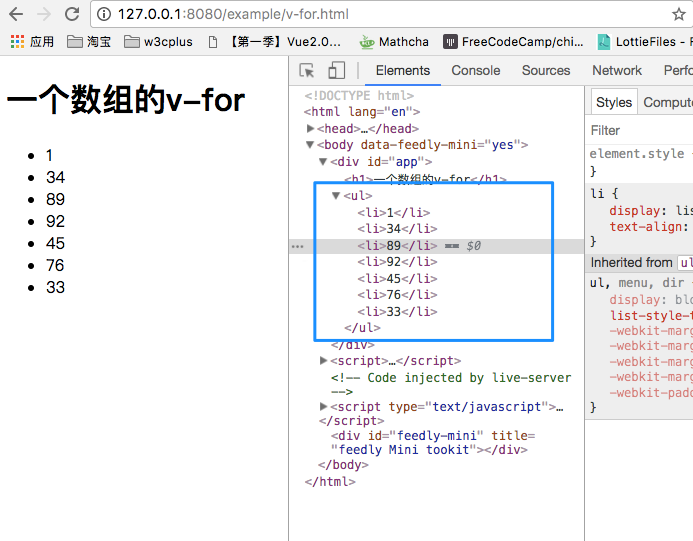Click the li selector in Styles
The image size is (693, 541).
click(597, 193)
